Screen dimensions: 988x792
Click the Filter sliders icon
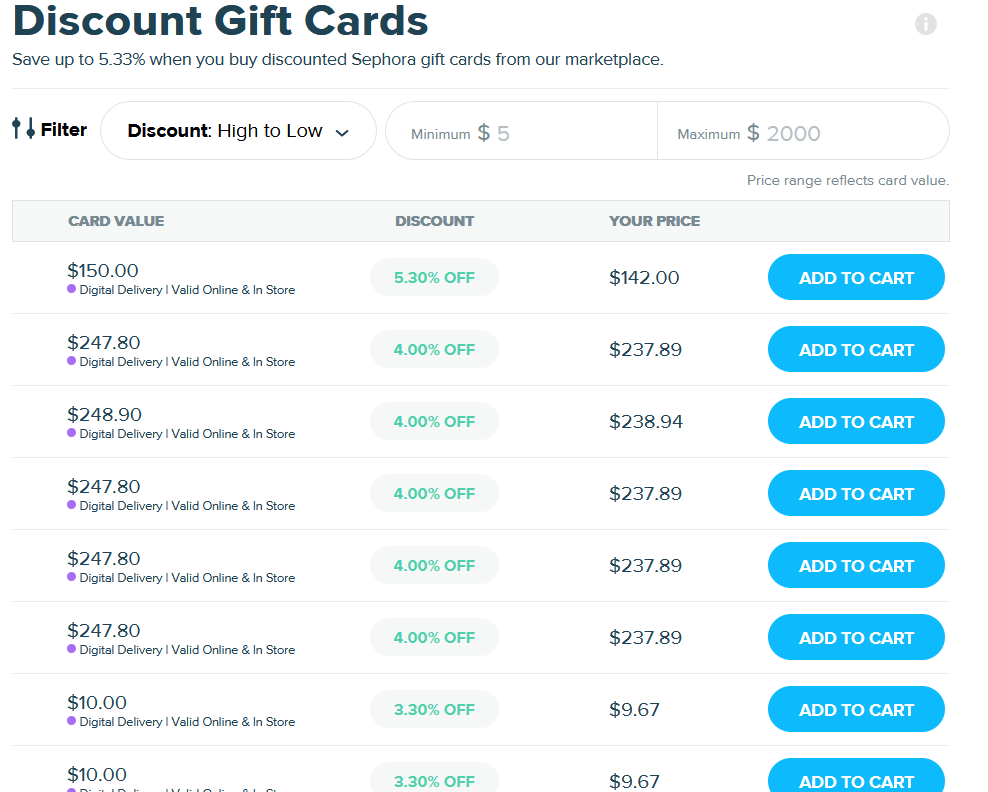click(x=23, y=129)
